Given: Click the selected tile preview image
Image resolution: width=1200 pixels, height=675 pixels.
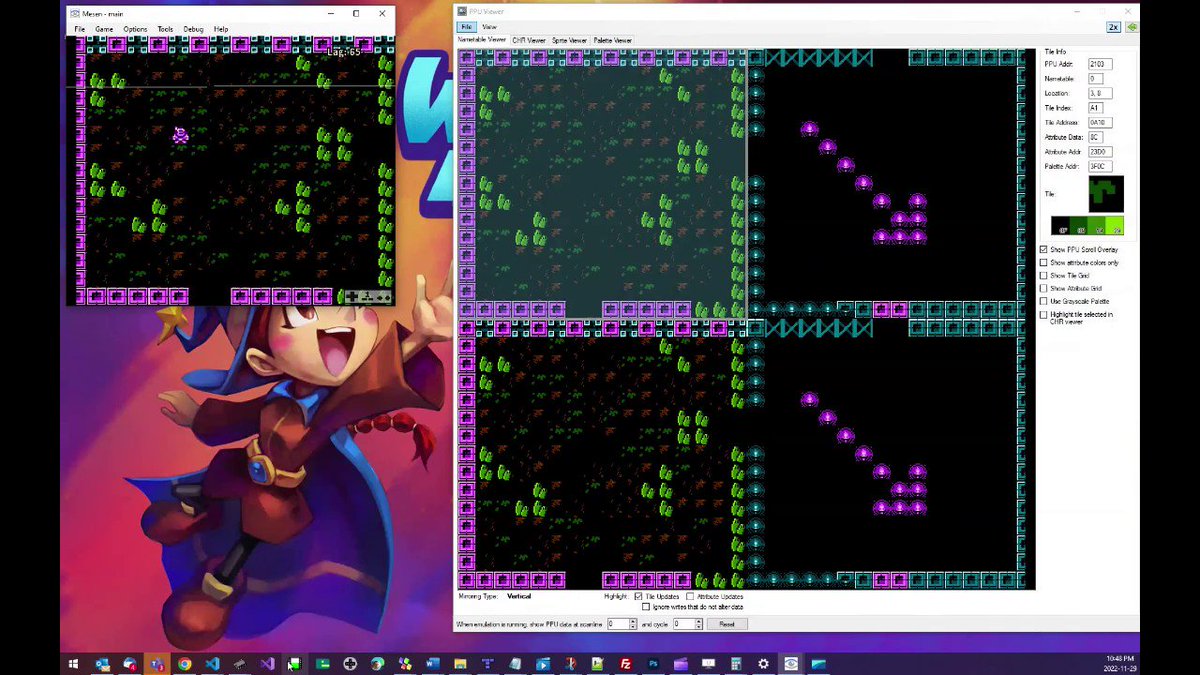Looking at the screenshot, I should (x=1106, y=194).
